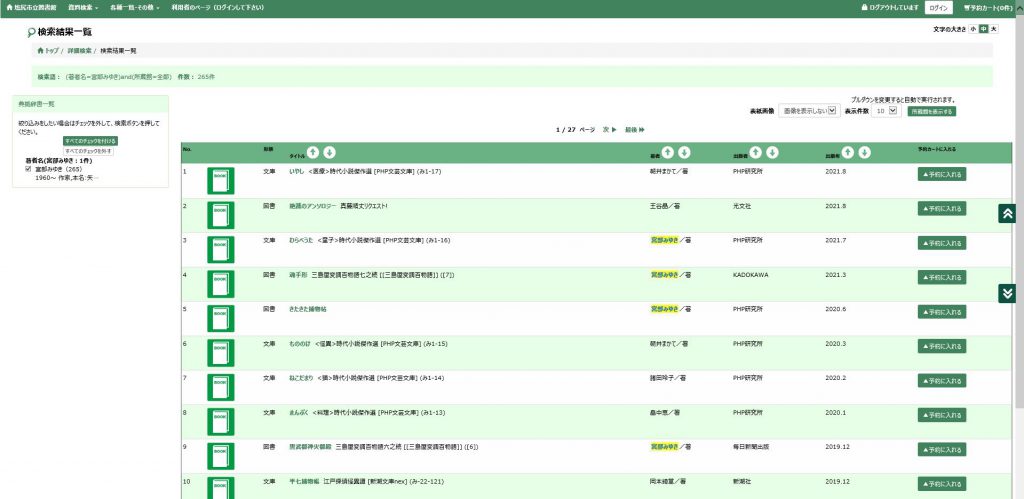
Task: Expand the 各種一覧・その他 menu in the top bar
Action: point(135,8)
